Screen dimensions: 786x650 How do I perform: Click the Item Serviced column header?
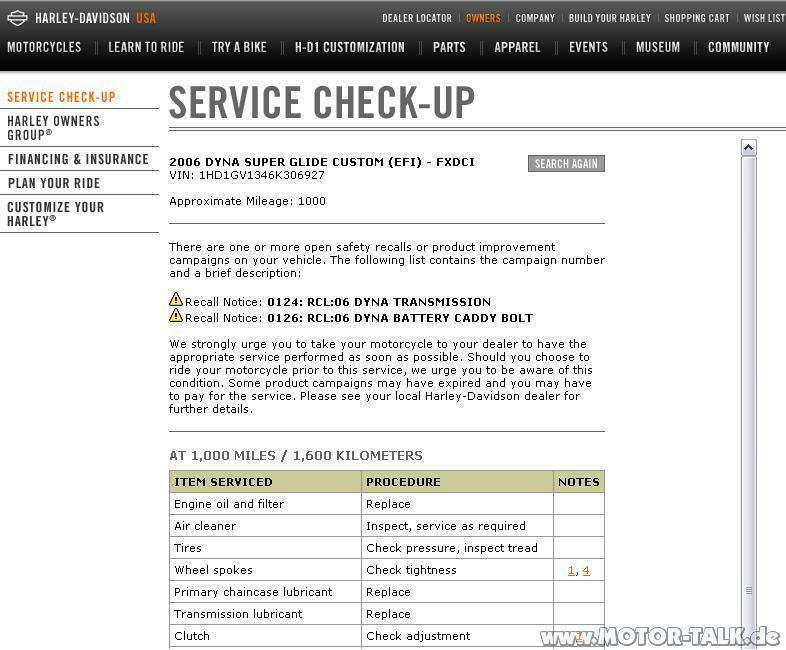pos(265,482)
